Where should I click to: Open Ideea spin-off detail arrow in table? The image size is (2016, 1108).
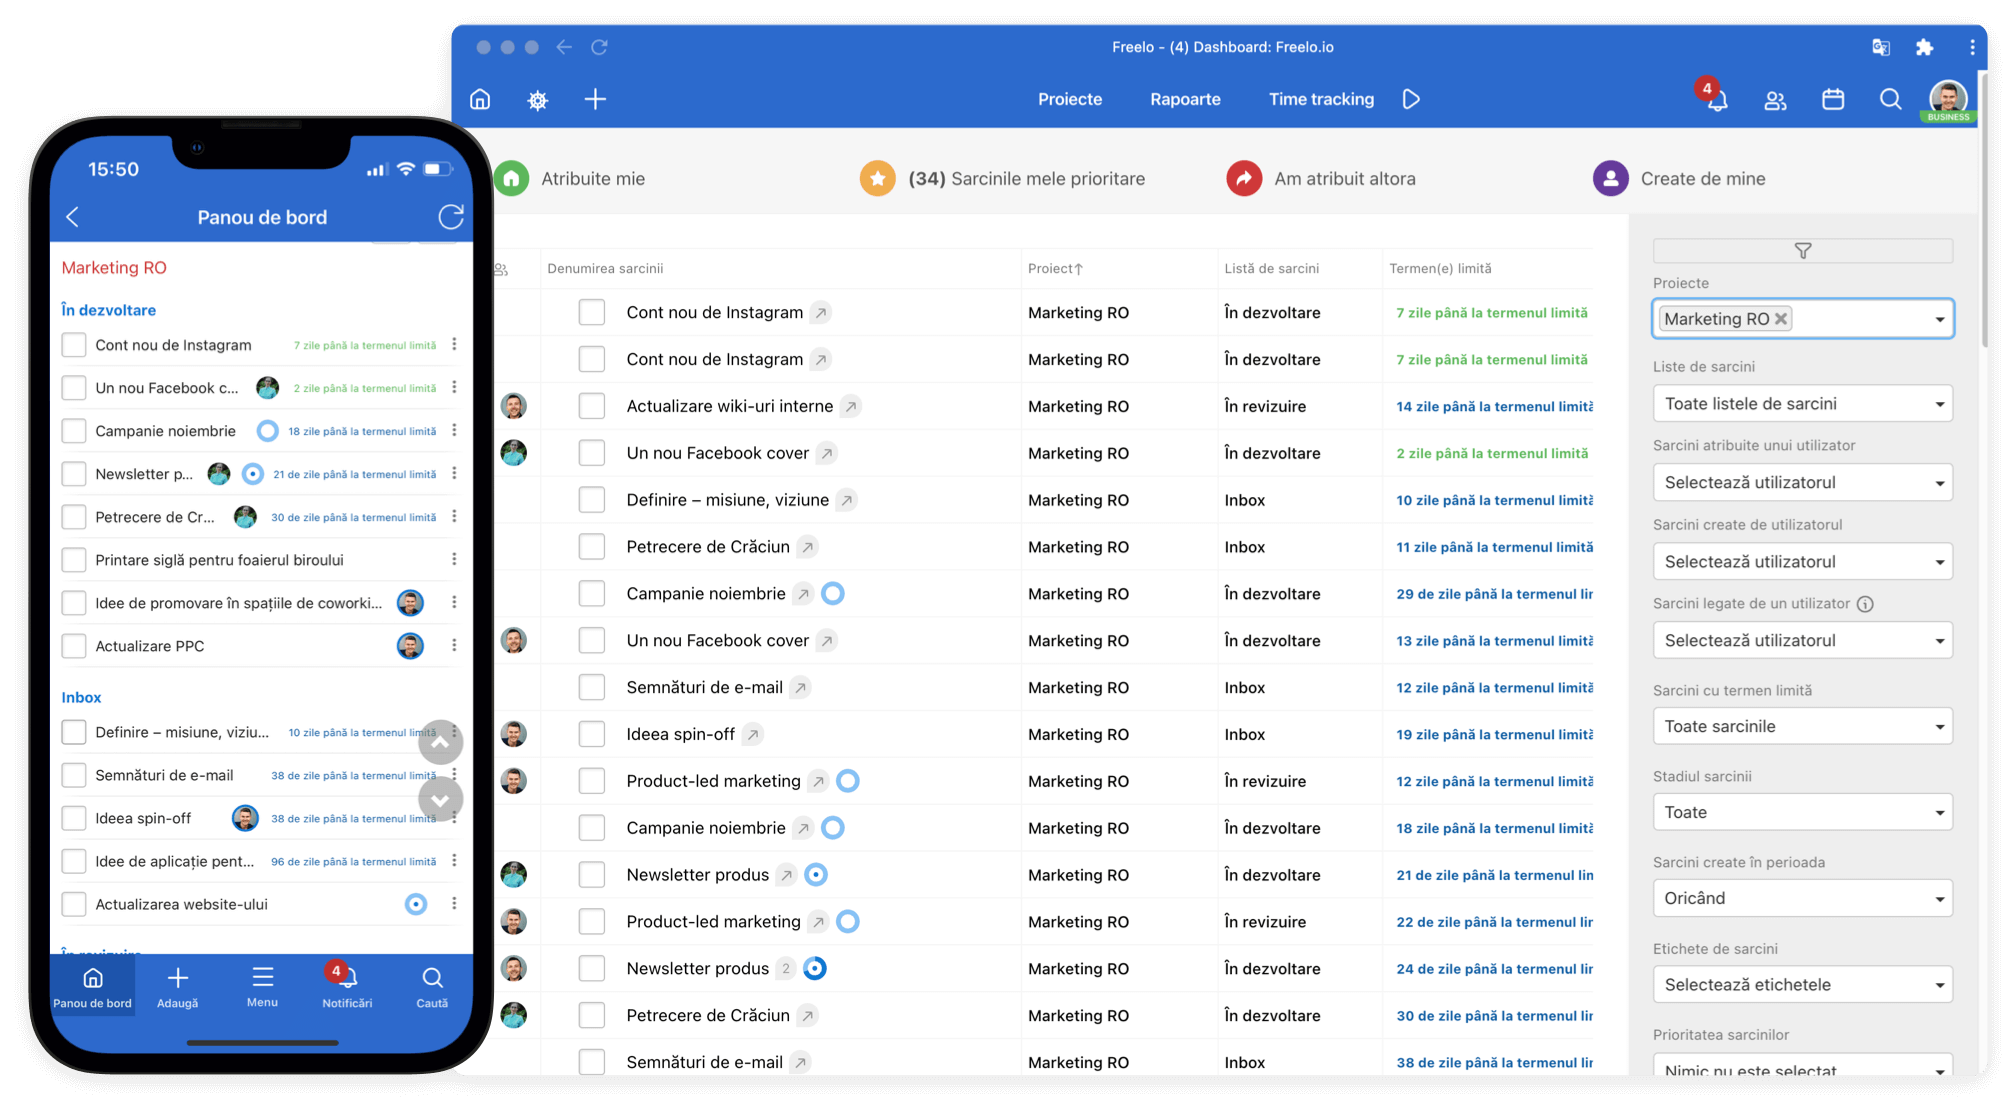753,734
